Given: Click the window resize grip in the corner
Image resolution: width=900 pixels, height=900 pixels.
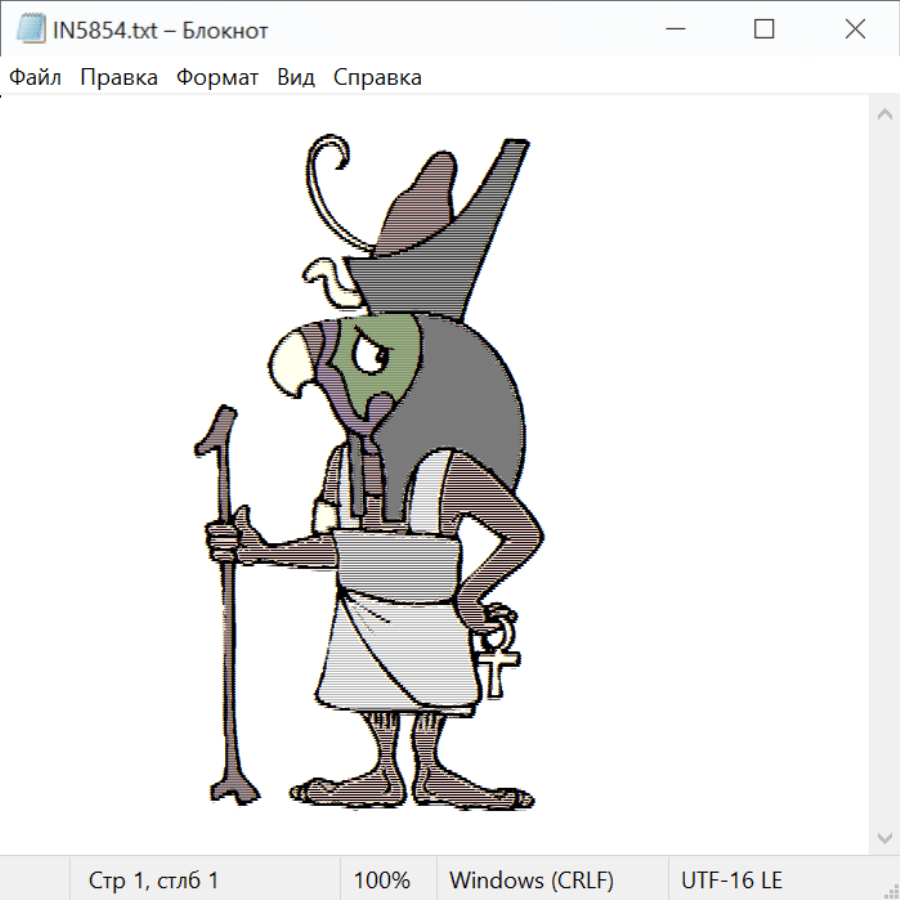Looking at the screenshot, I should point(890,890).
